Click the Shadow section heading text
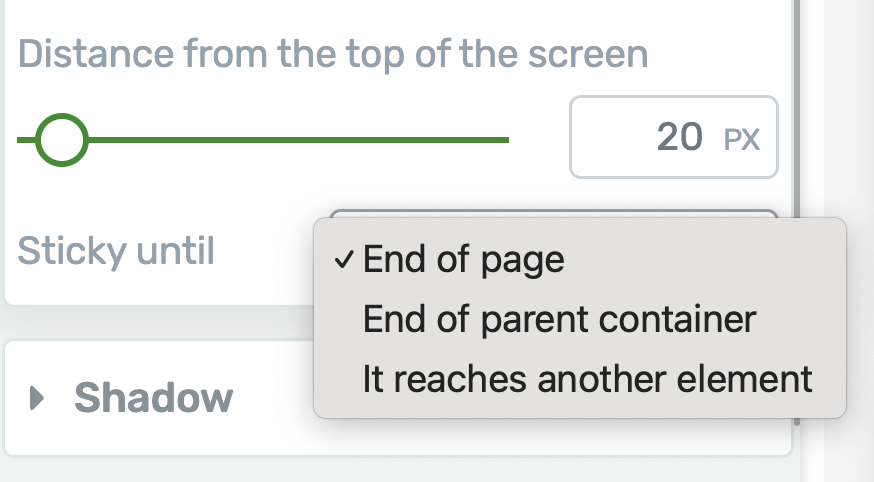The height and width of the screenshot is (482, 874). [153, 398]
